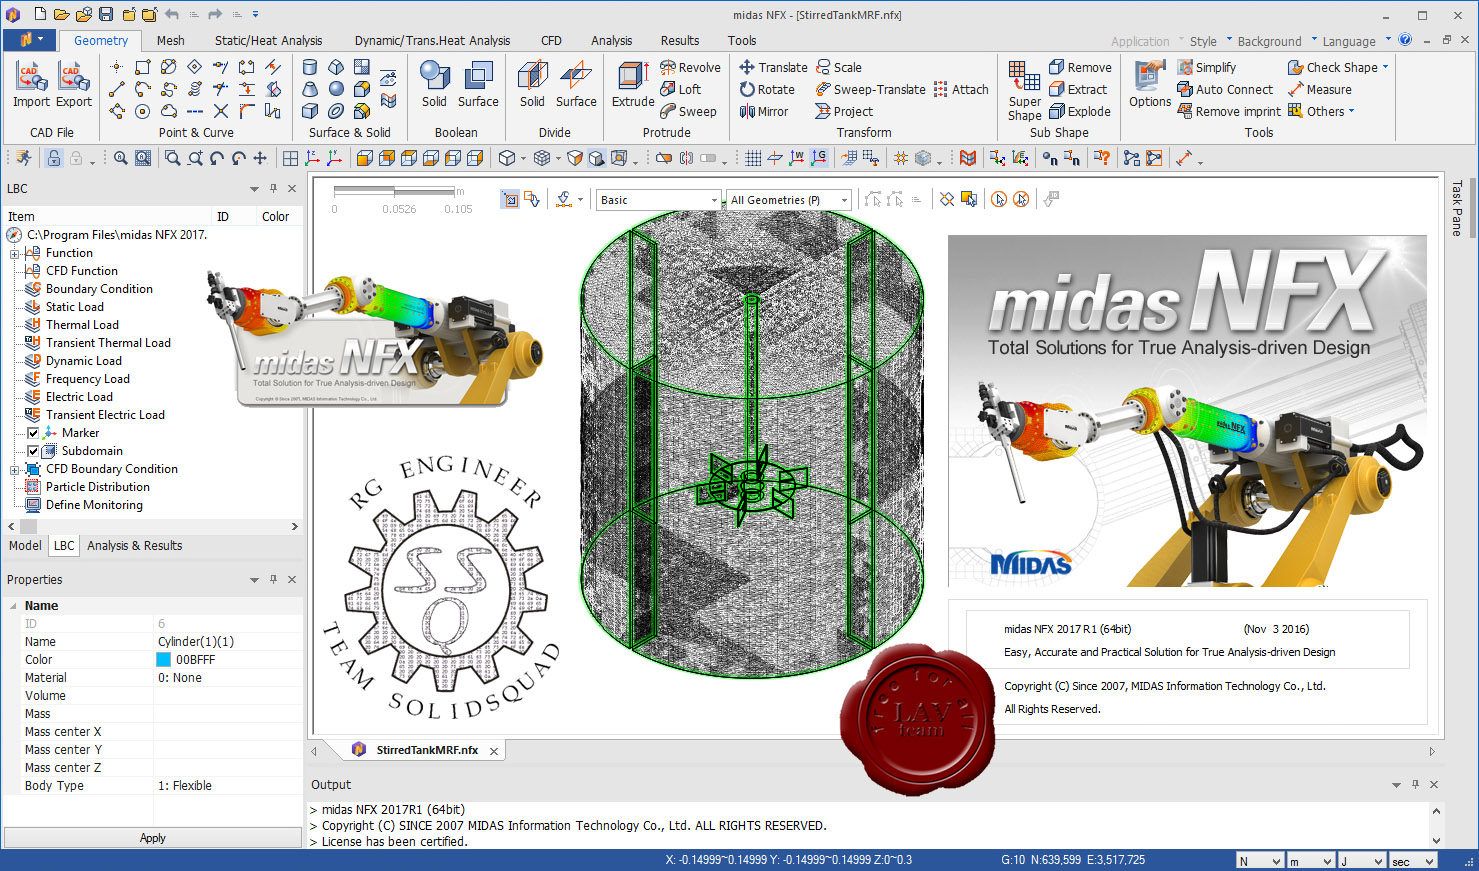Viewport: 1479px width, 871px height.
Task: Select the Transient Thermal Load item
Action: point(108,343)
